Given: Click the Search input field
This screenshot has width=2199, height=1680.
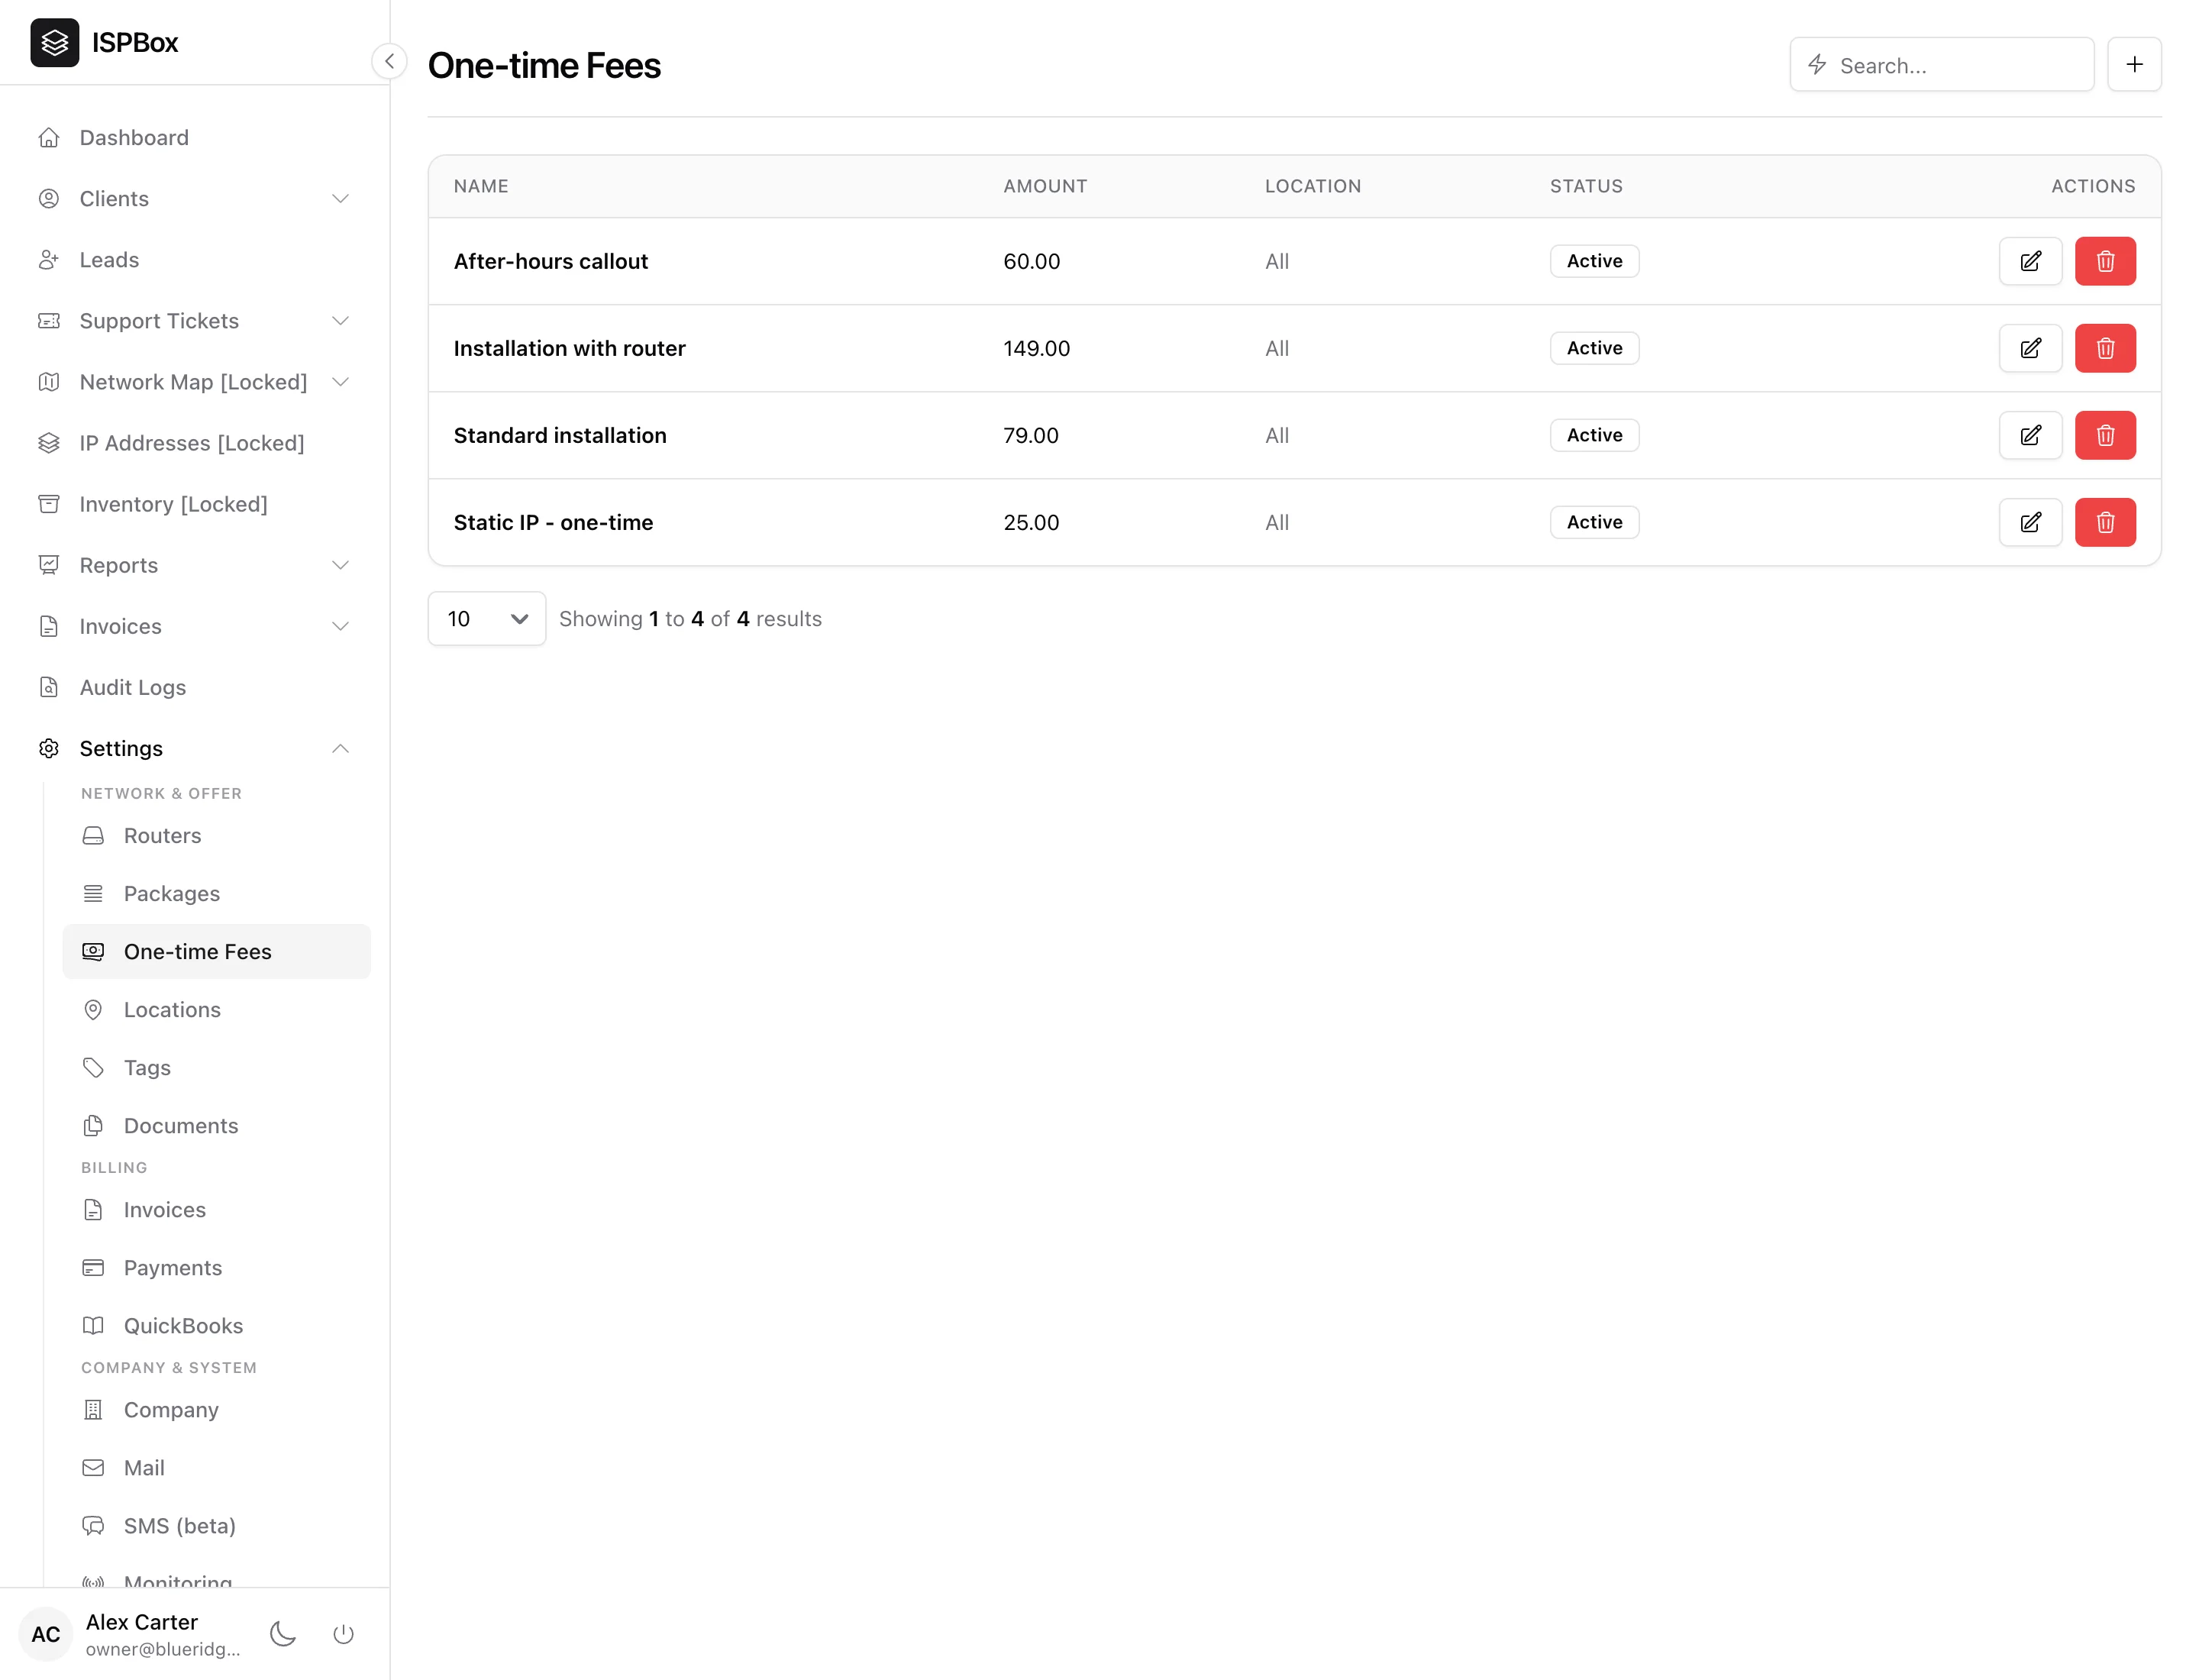Looking at the screenshot, I should coord(1941,65).
